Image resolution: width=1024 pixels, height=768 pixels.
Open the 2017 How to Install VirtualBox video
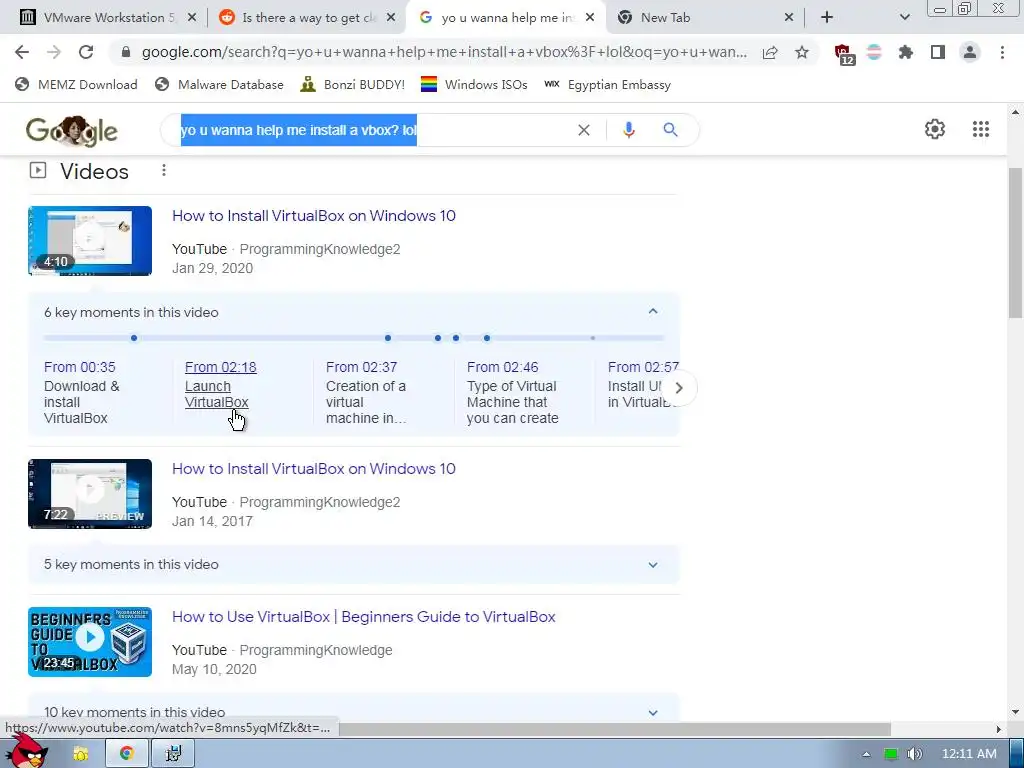313,468
